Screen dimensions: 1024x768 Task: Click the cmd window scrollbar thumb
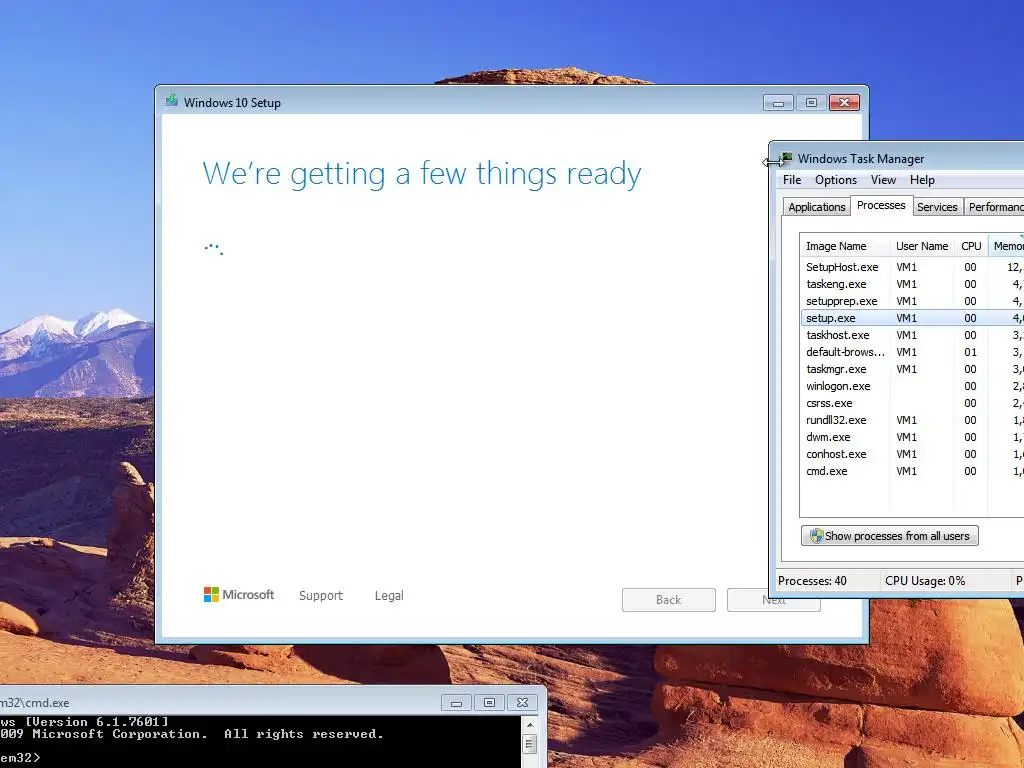(530, 744)
